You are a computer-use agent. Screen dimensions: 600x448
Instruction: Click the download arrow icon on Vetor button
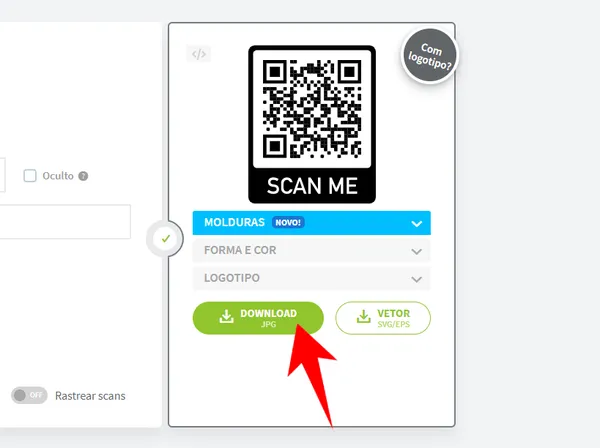coord(364,316)
